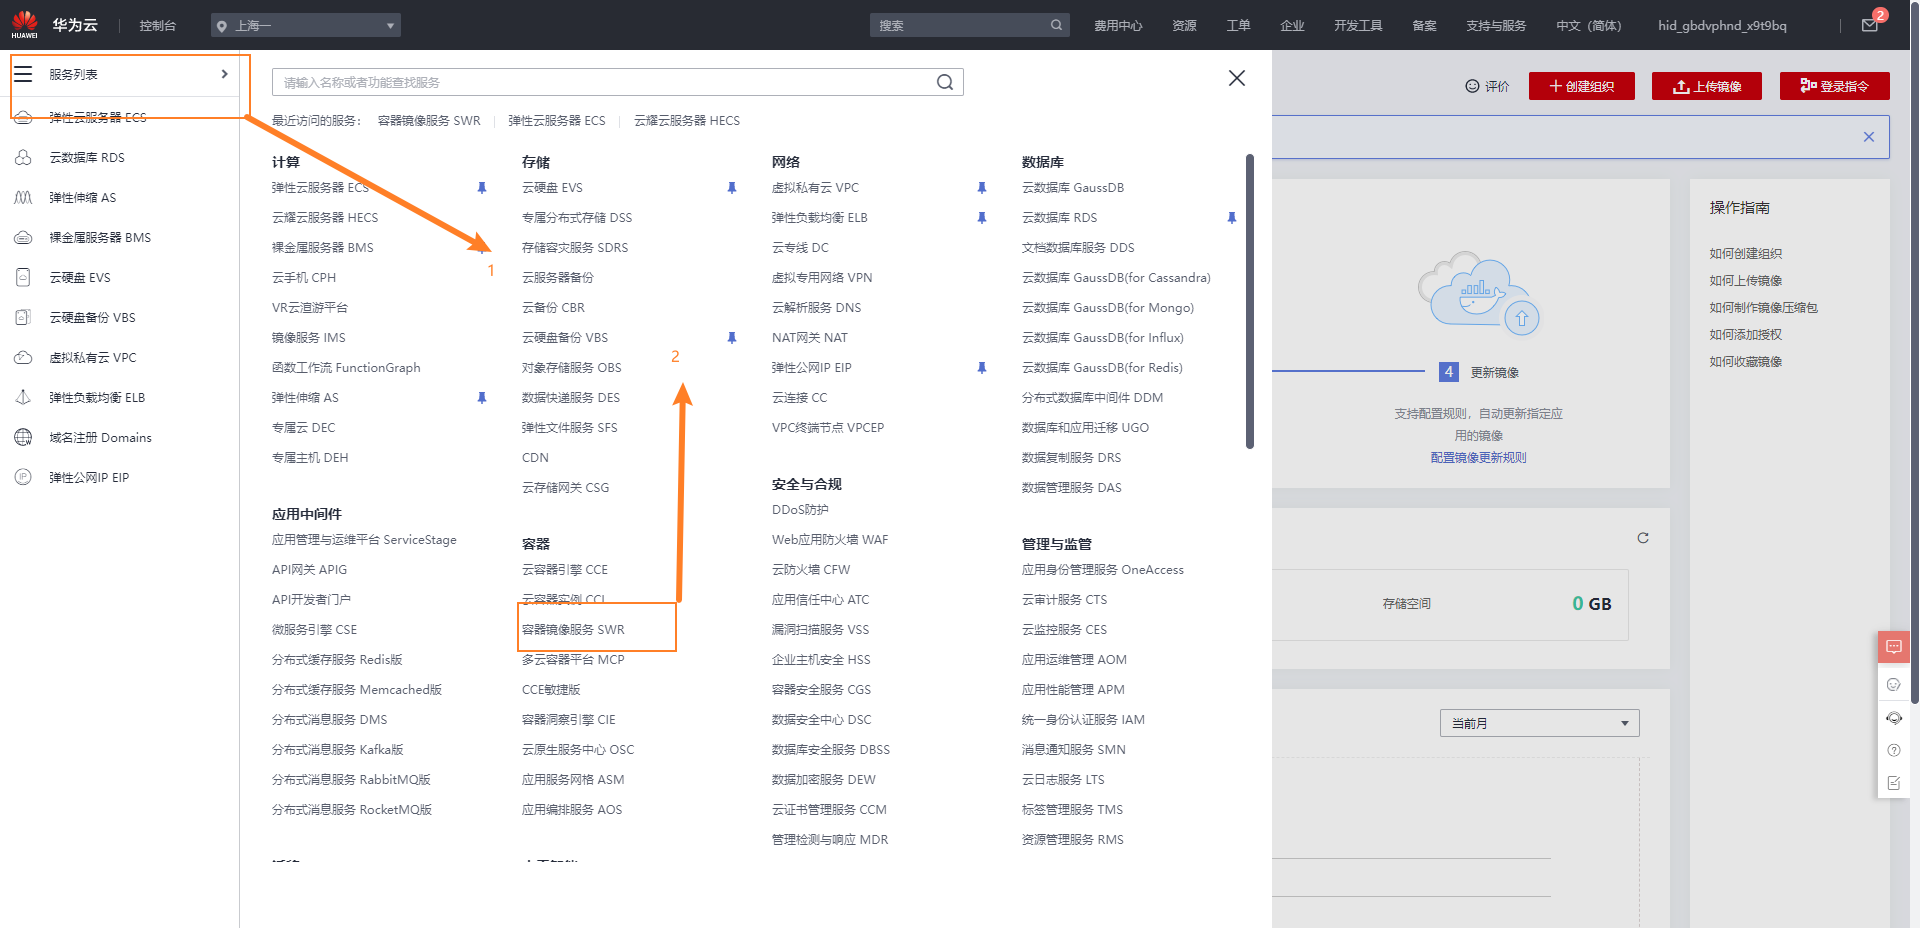Unpin 弹性云服务器 ECS in the 计算 list

482,188
